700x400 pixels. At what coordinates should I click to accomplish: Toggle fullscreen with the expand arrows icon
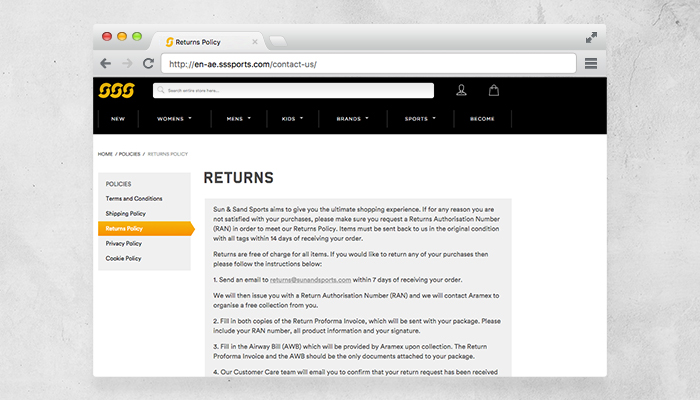tap(591, 37)
